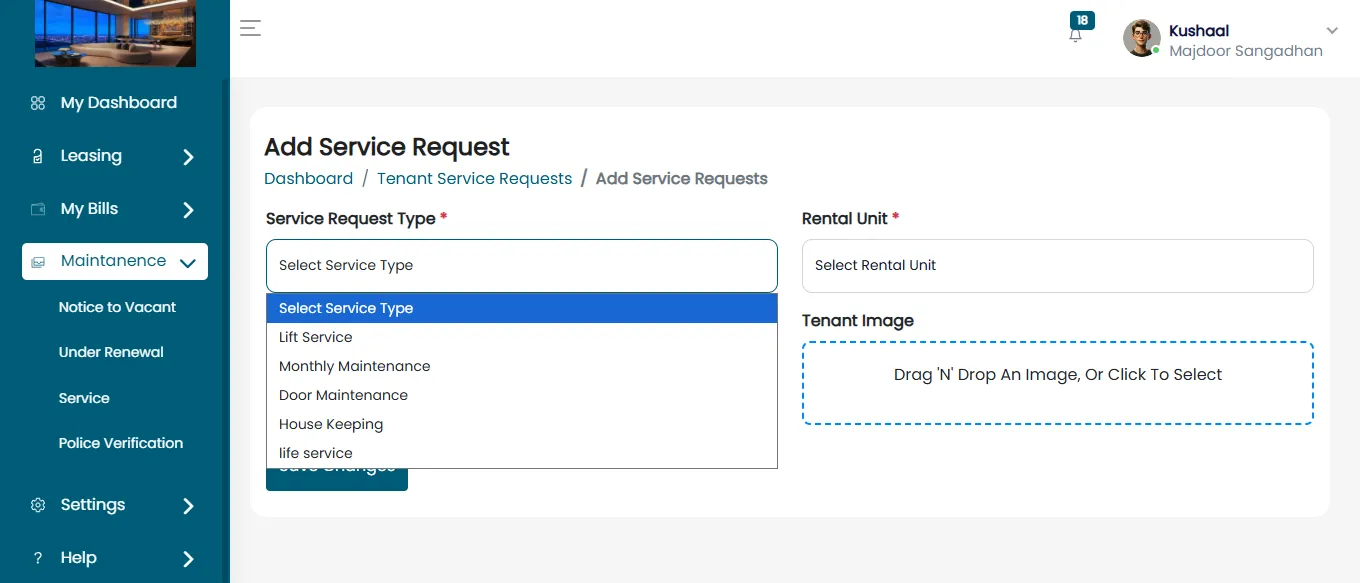1360x583 pixels.
Task: Click the Help question mark icon
Action: (38, 558)
